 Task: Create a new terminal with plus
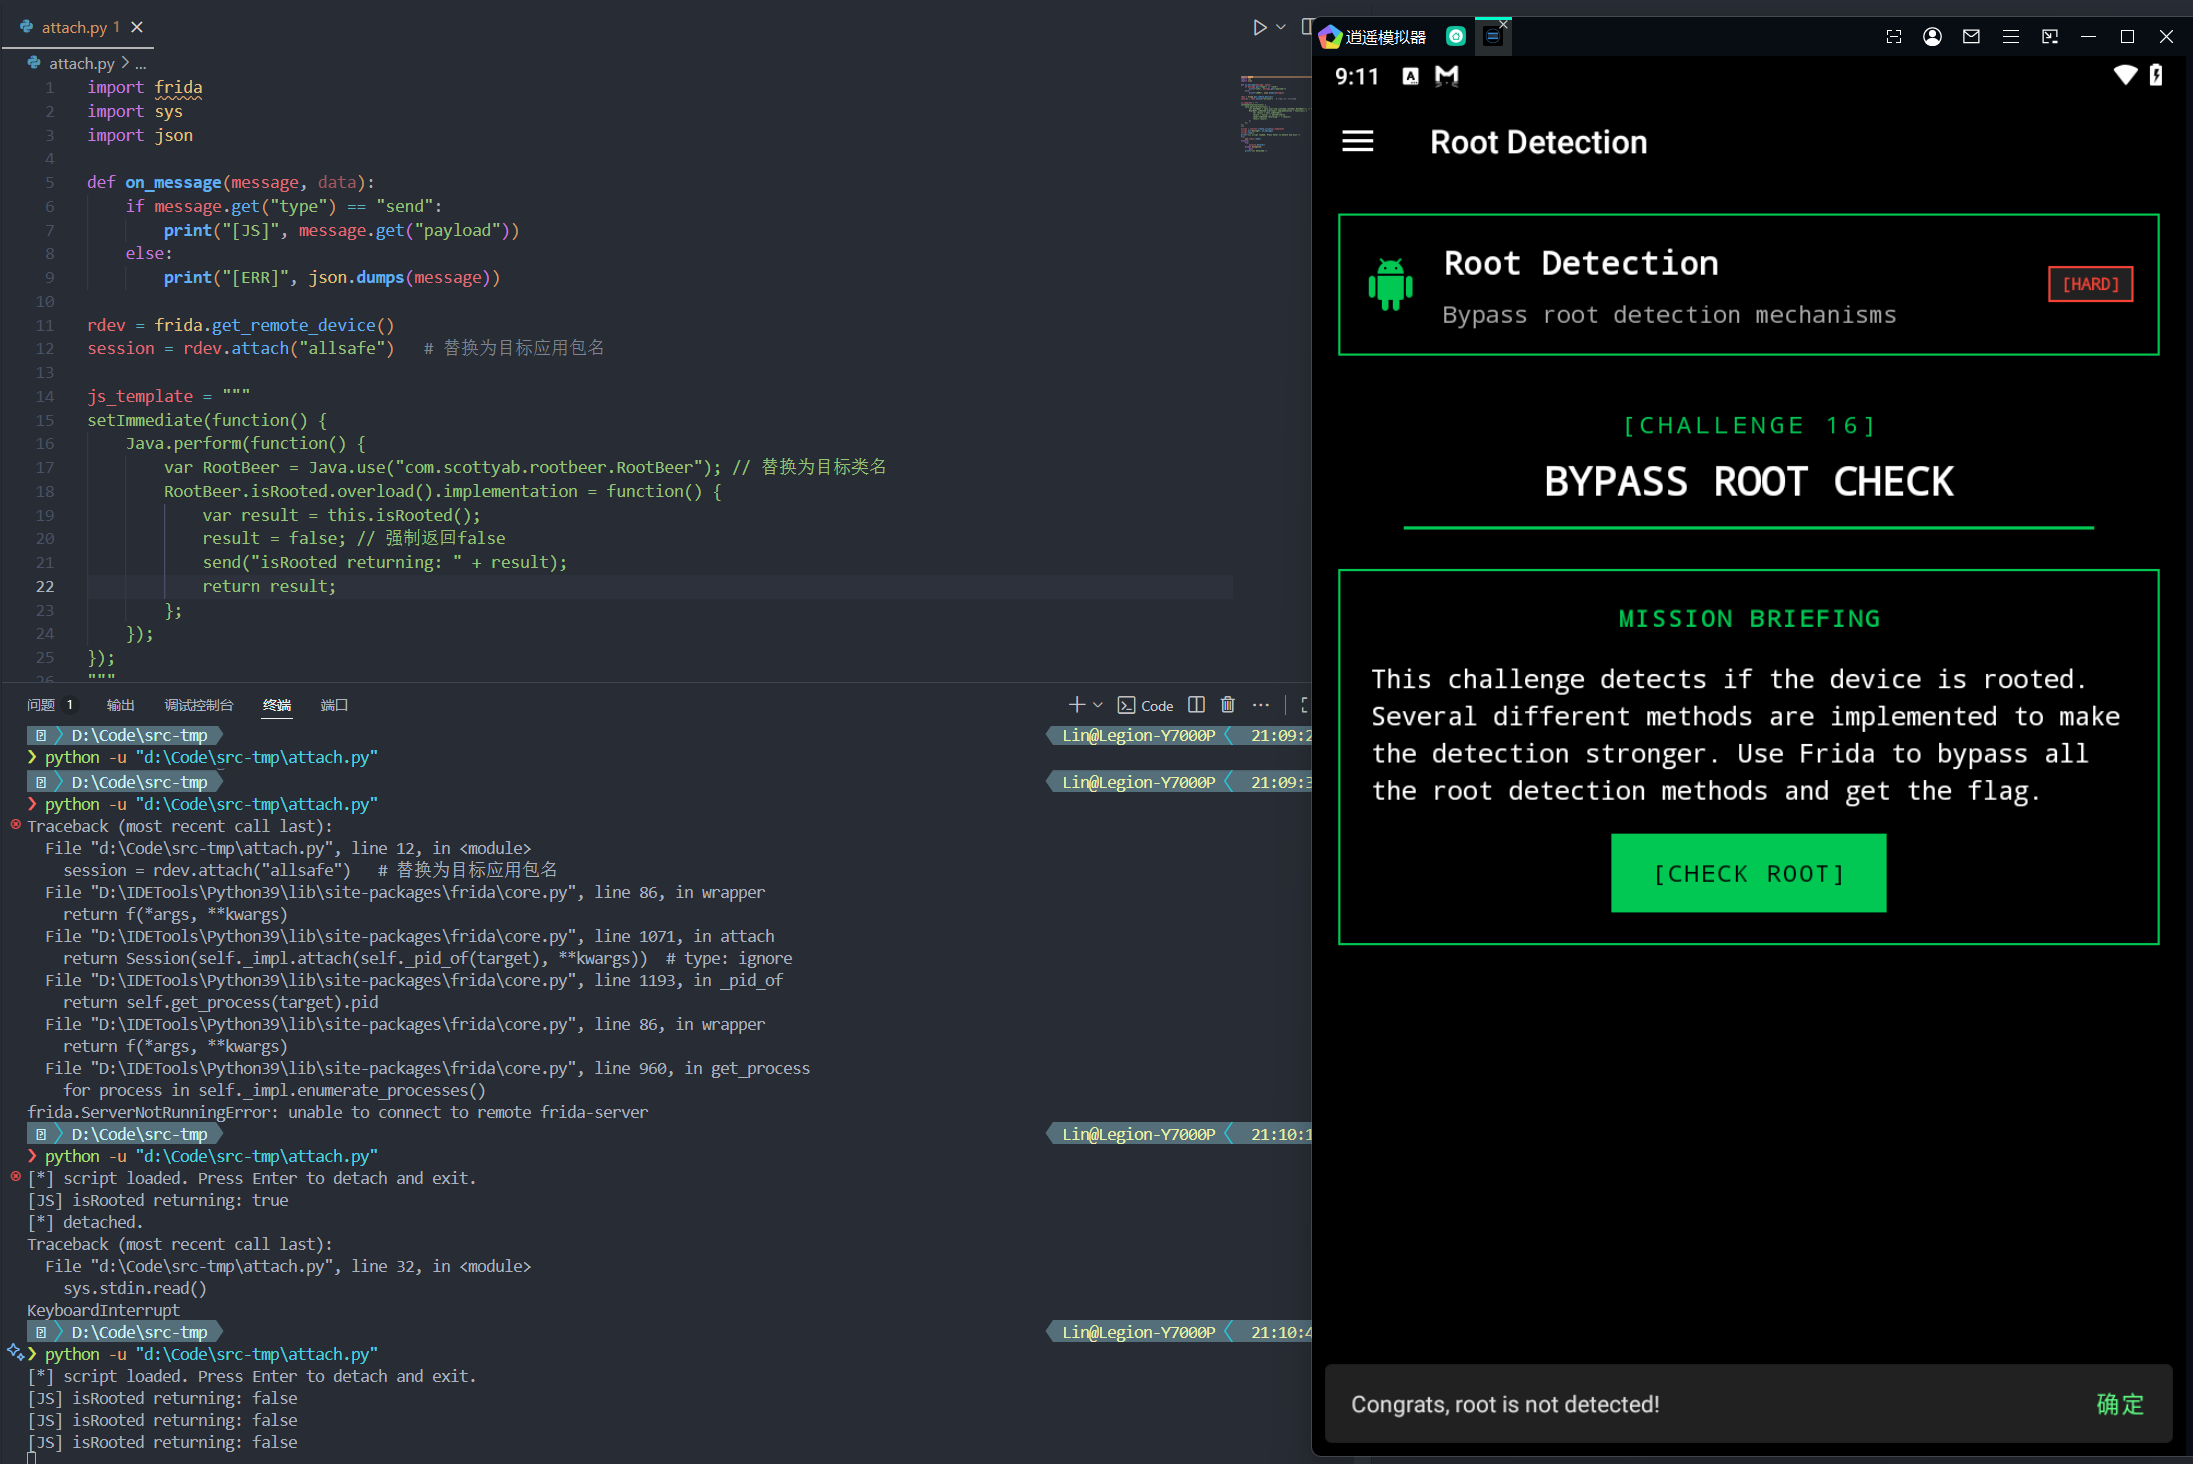[x=1076, y=705]
